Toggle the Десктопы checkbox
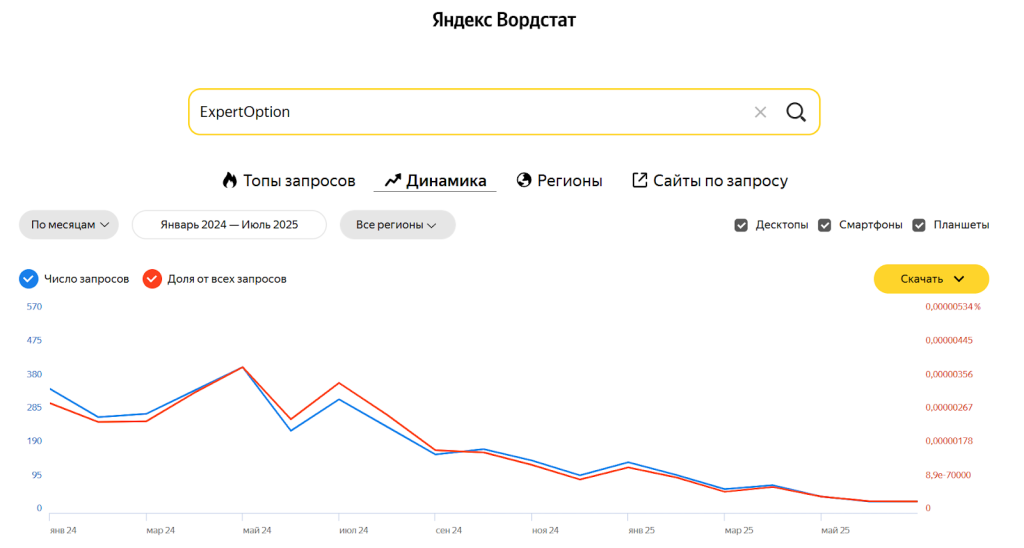Image resolution: width=1024 pixels, height=548 pixels. click(x=741, y=225)
